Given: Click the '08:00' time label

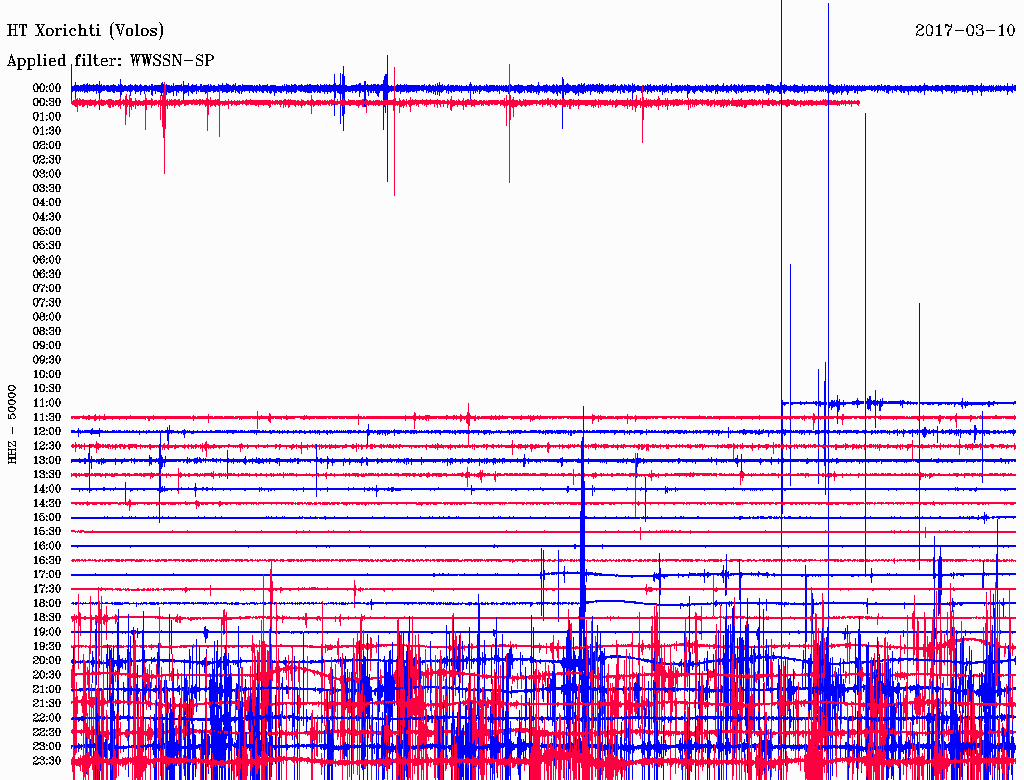Looking at the screenshot, I should (47, 317).
